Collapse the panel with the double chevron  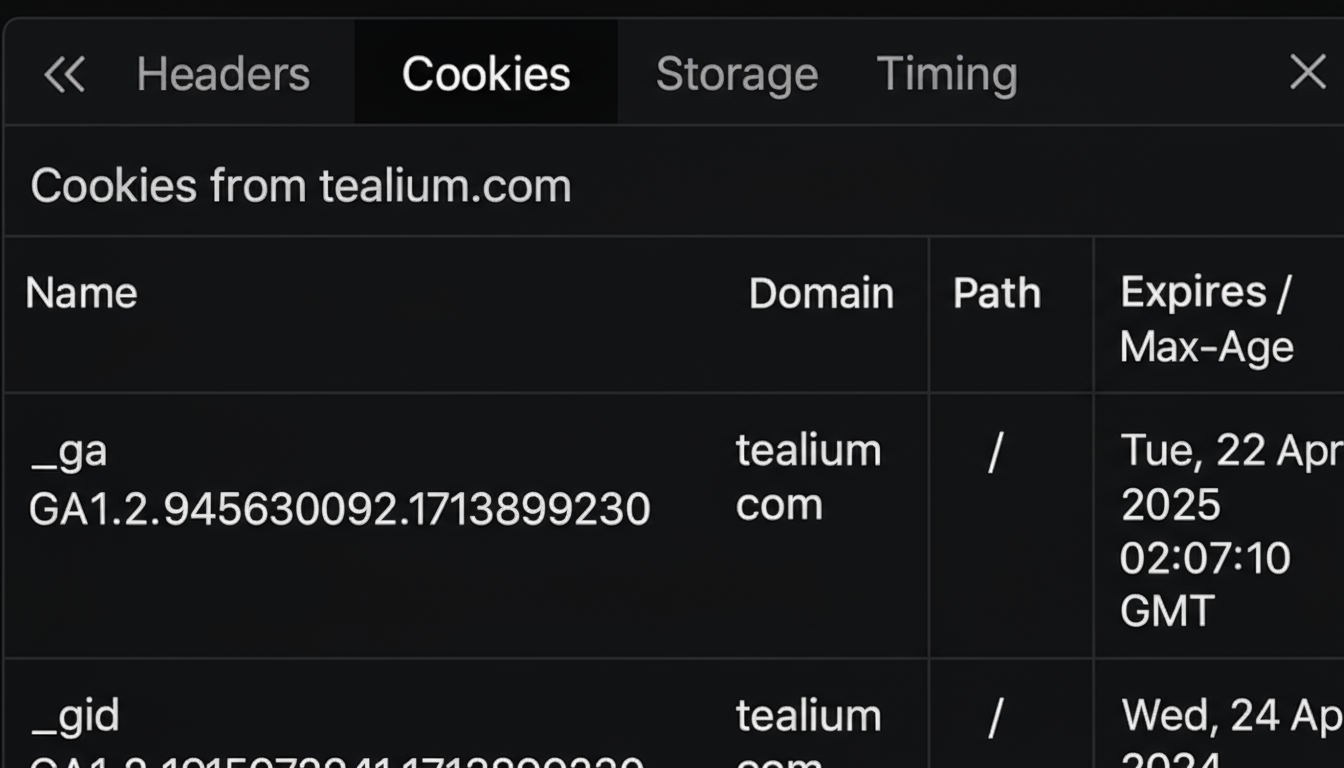coord(65,74)
